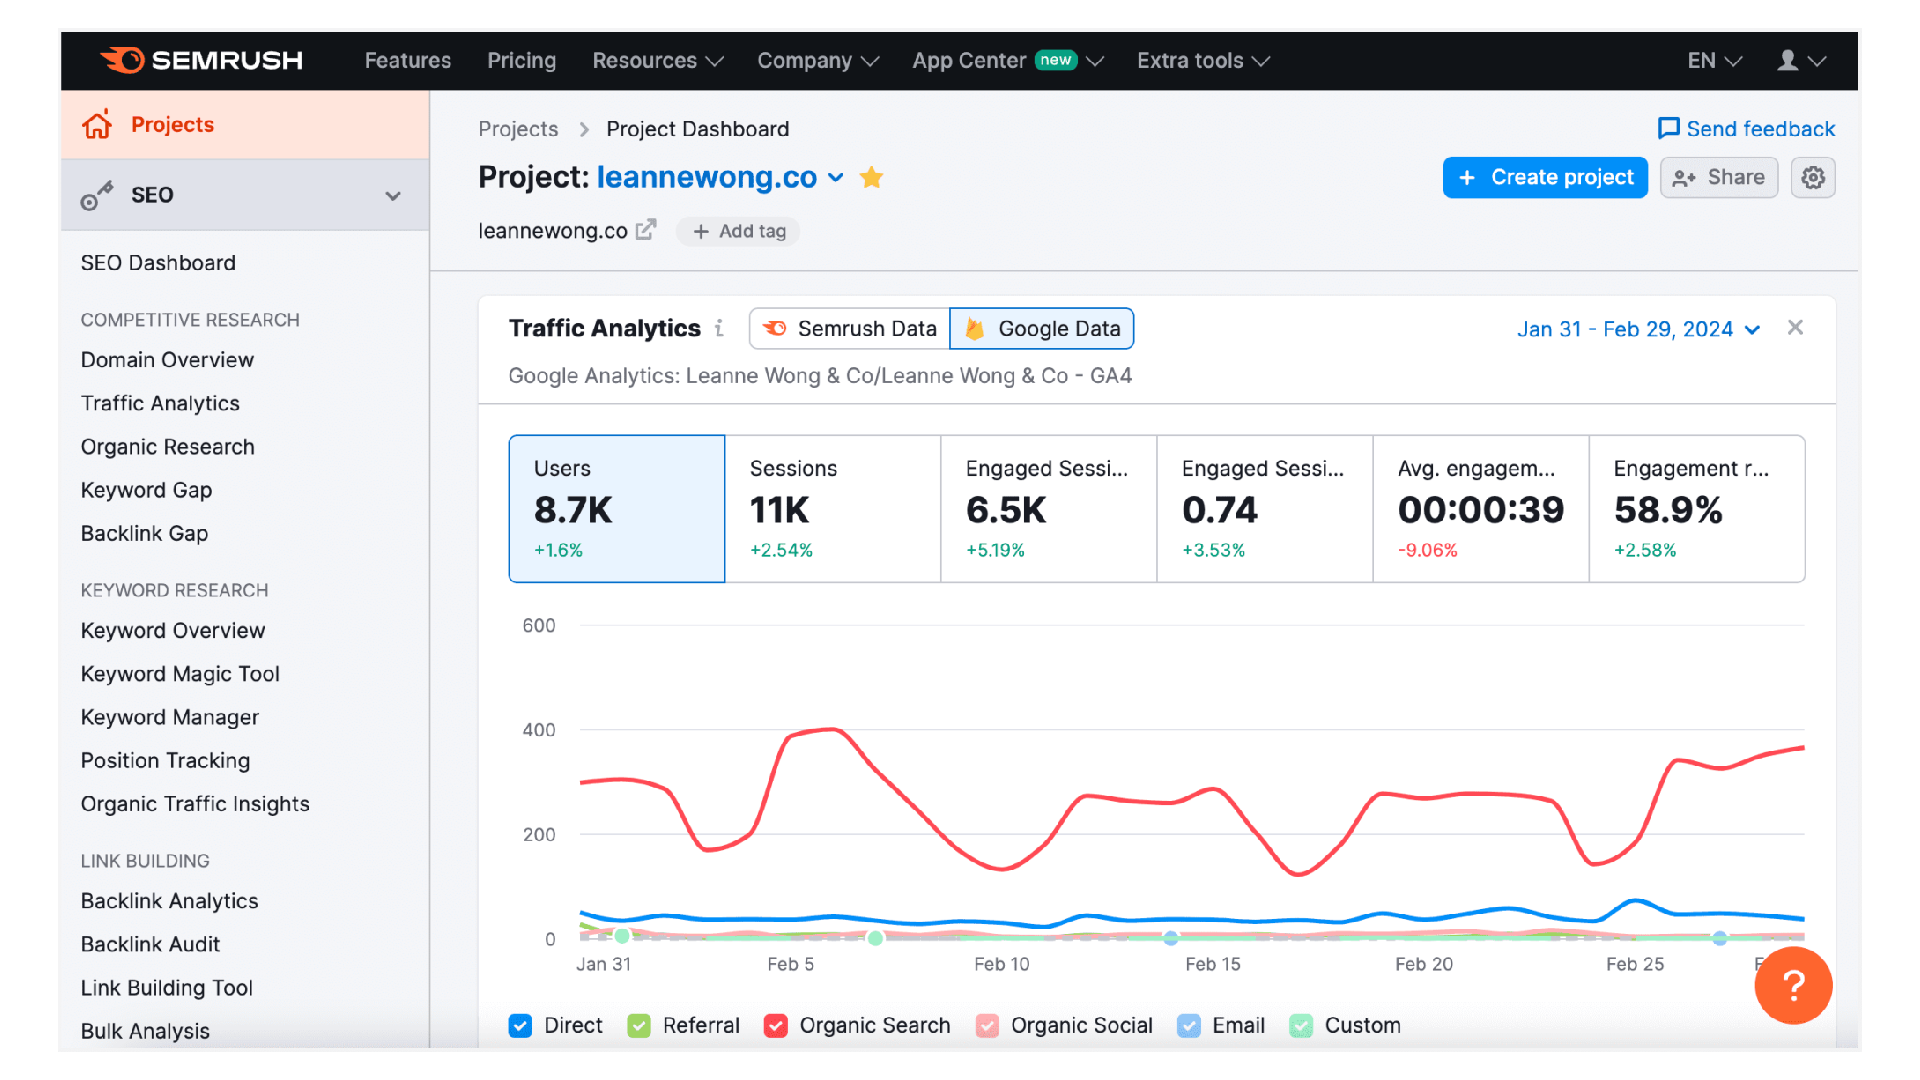Toggle the Organic Social checkbox

(x=987, y=1025)
